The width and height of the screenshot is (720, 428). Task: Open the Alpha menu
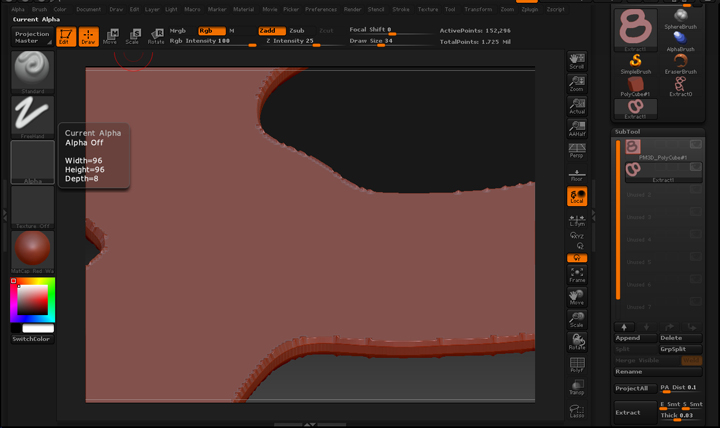coord(18,9)
